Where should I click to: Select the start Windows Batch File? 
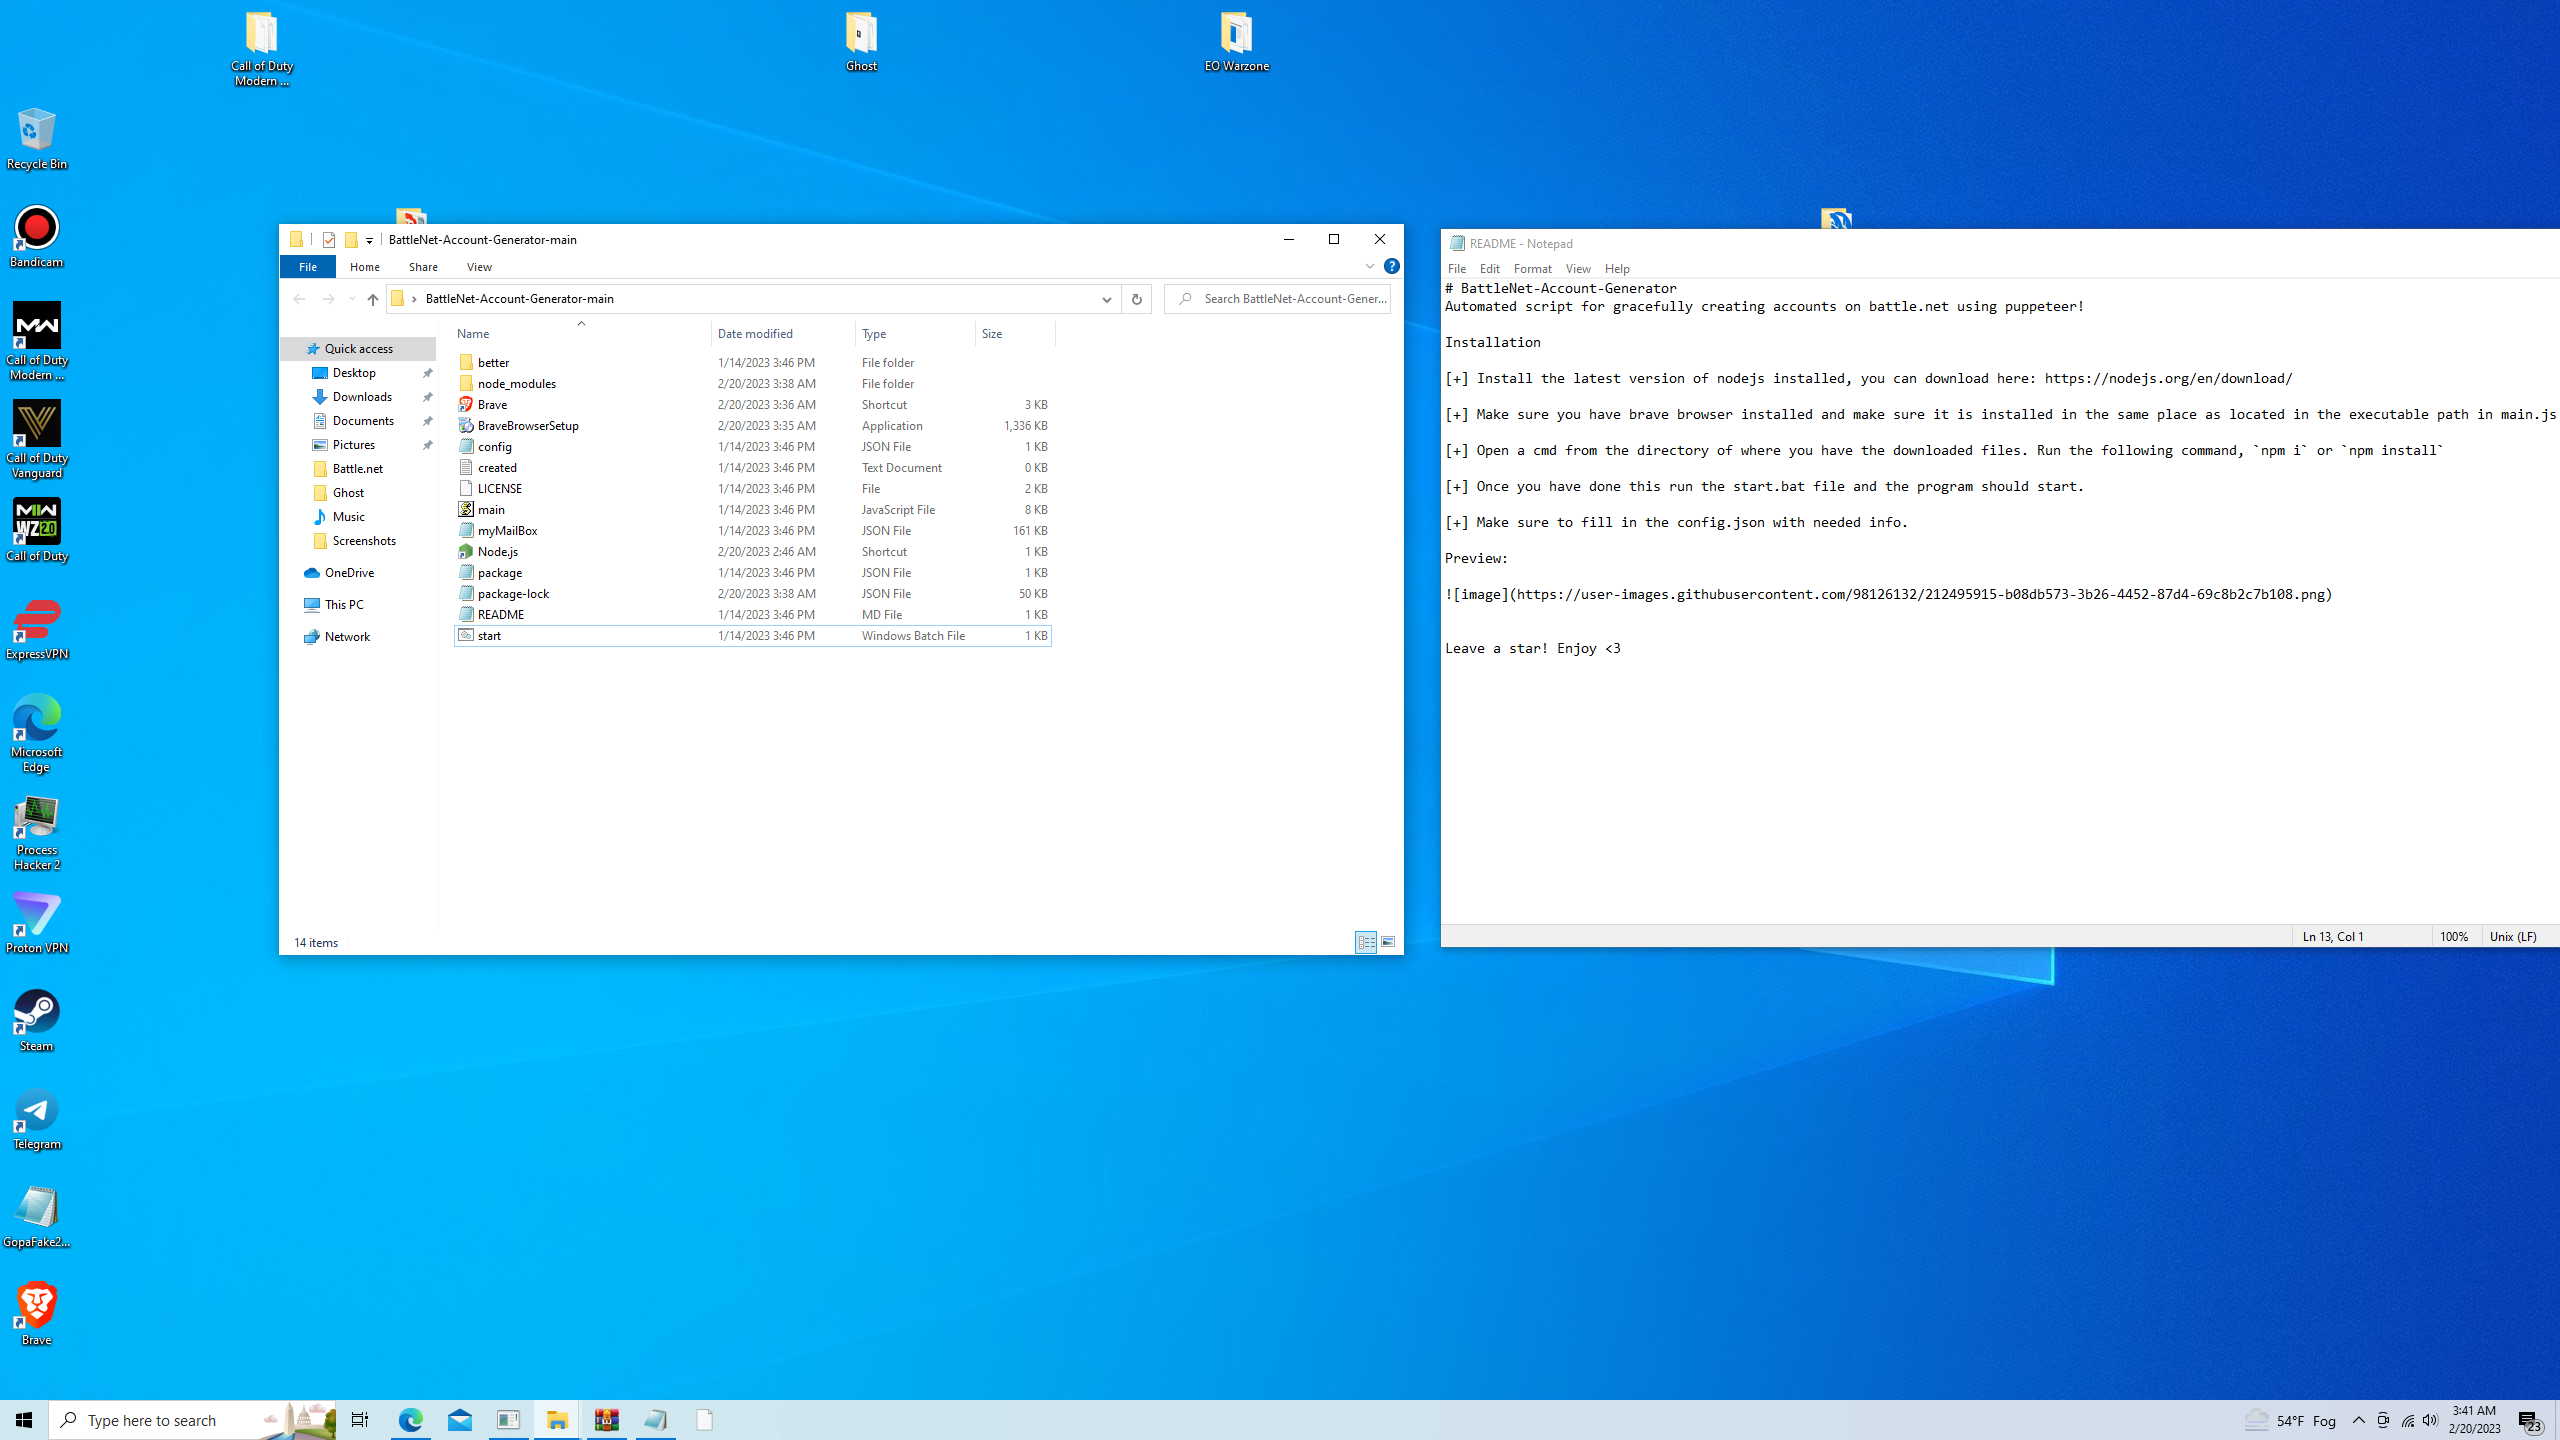point(490,636)
